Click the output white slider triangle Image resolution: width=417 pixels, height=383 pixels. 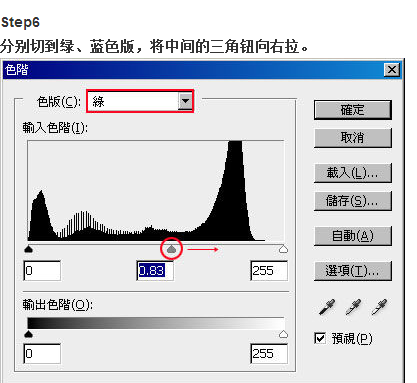(283, 334)
